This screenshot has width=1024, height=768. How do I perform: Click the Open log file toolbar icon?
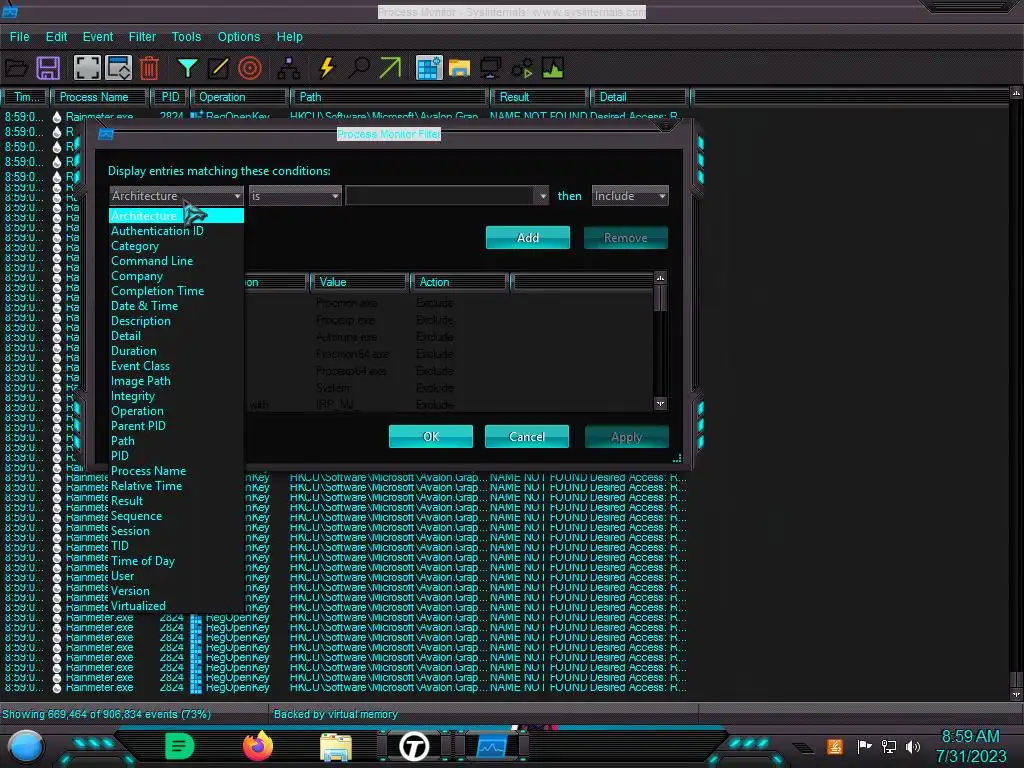(x=16, y=68)
